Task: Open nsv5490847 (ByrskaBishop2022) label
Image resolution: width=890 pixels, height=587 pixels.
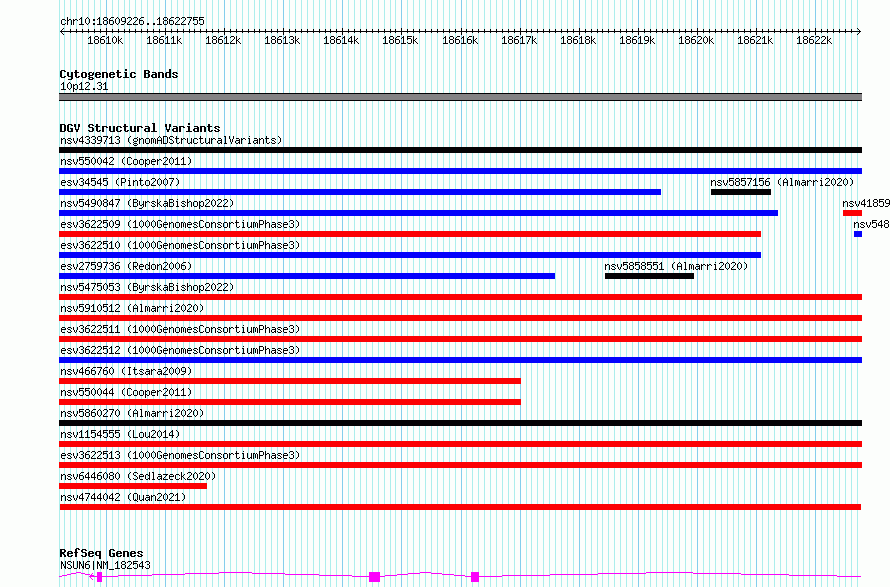Action: pyautogui.click(x=147, y=203)
